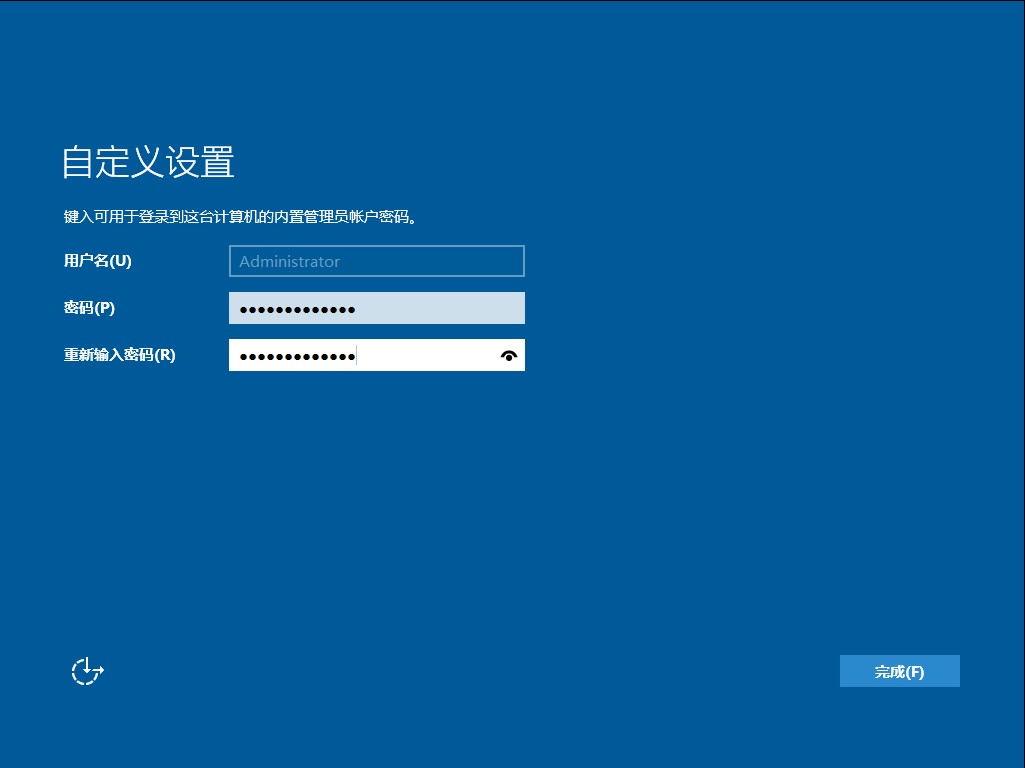
Task: Click blank space left of the eye icon
Action: 430,355
